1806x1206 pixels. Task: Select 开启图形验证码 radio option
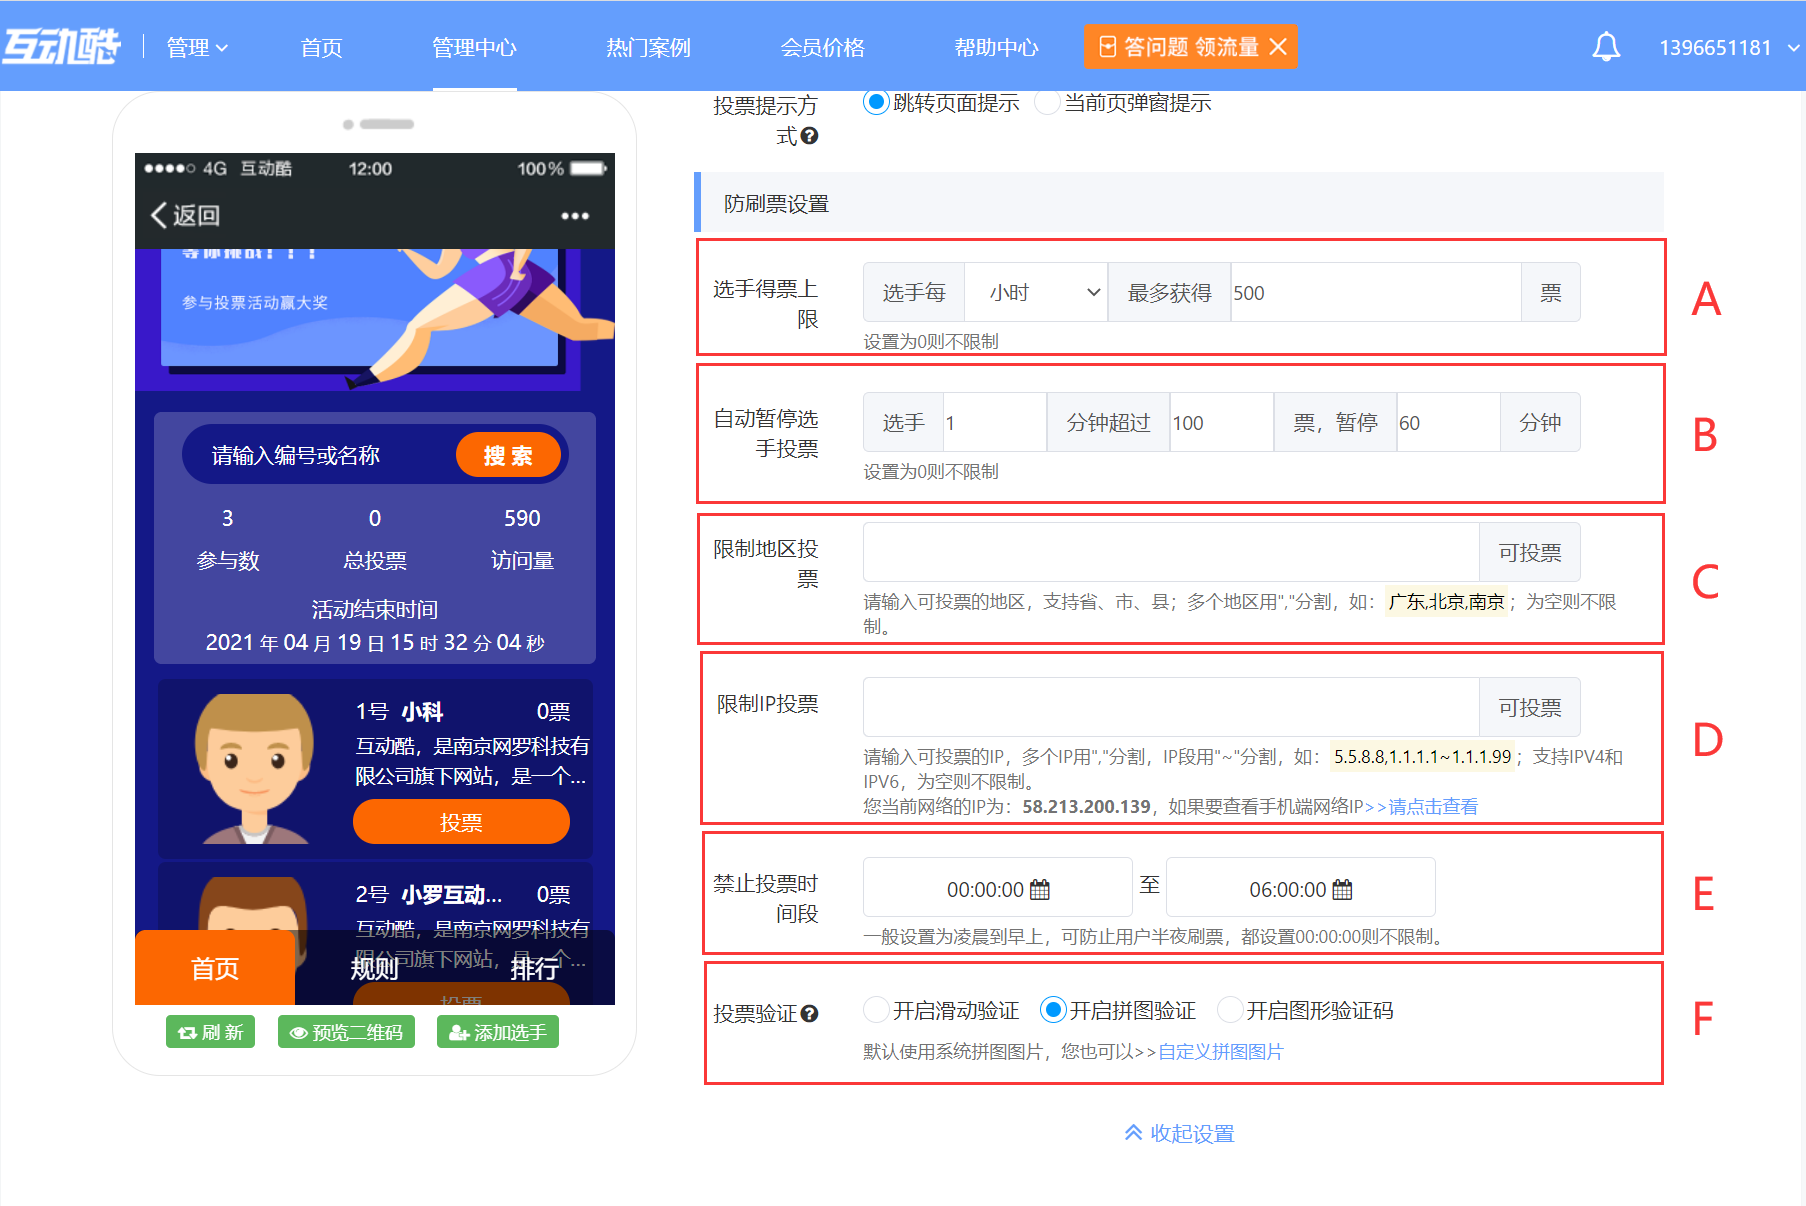1230,1010
